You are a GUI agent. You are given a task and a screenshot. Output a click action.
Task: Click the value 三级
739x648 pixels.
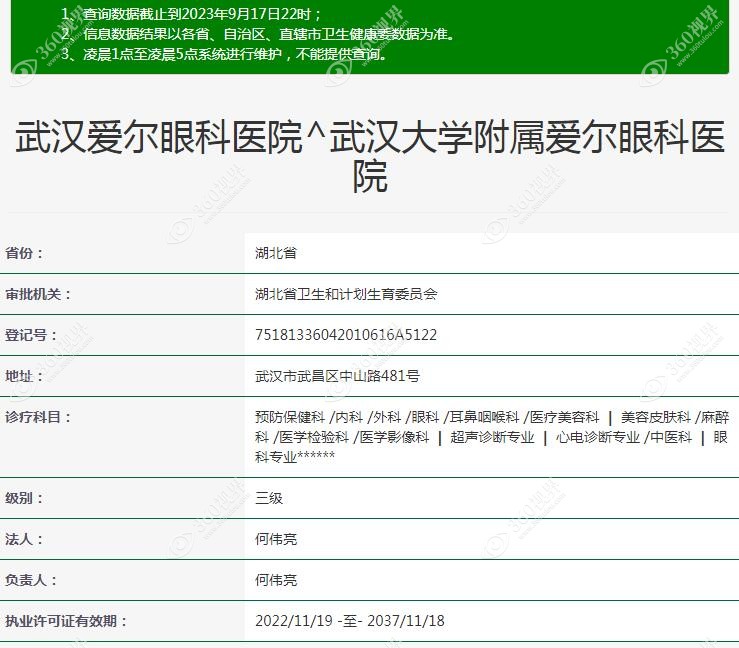[269, 498]
